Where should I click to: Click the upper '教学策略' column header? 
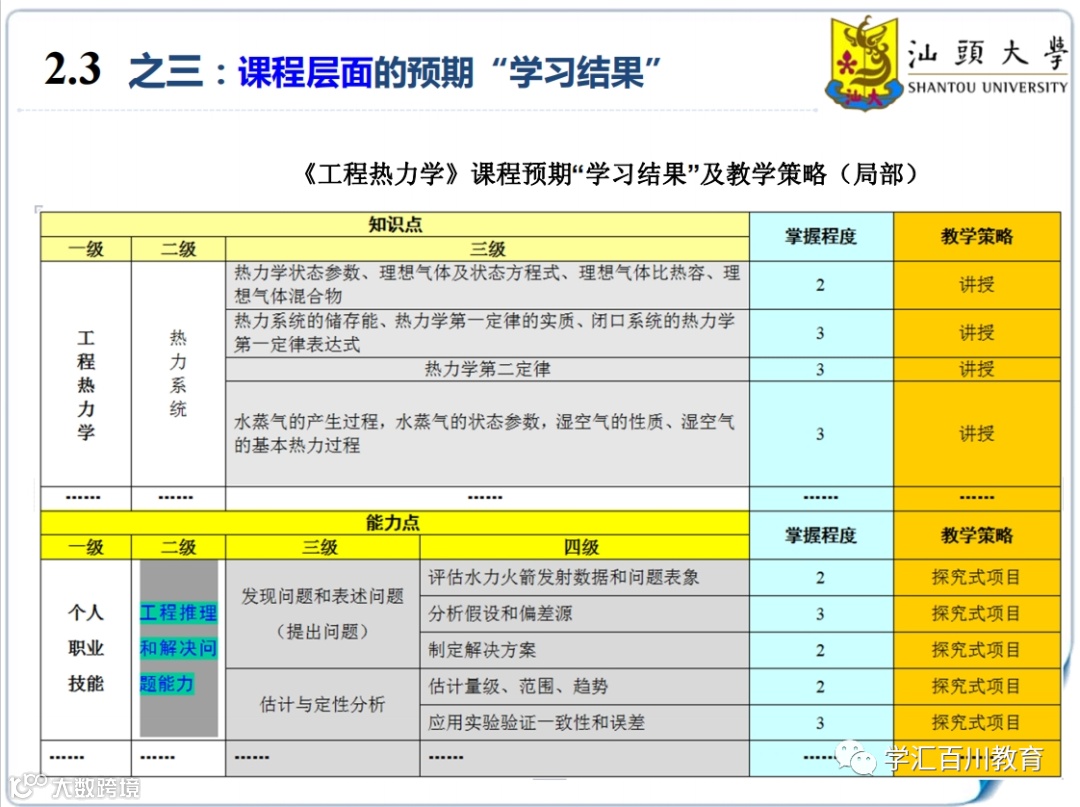pos(977,236)
